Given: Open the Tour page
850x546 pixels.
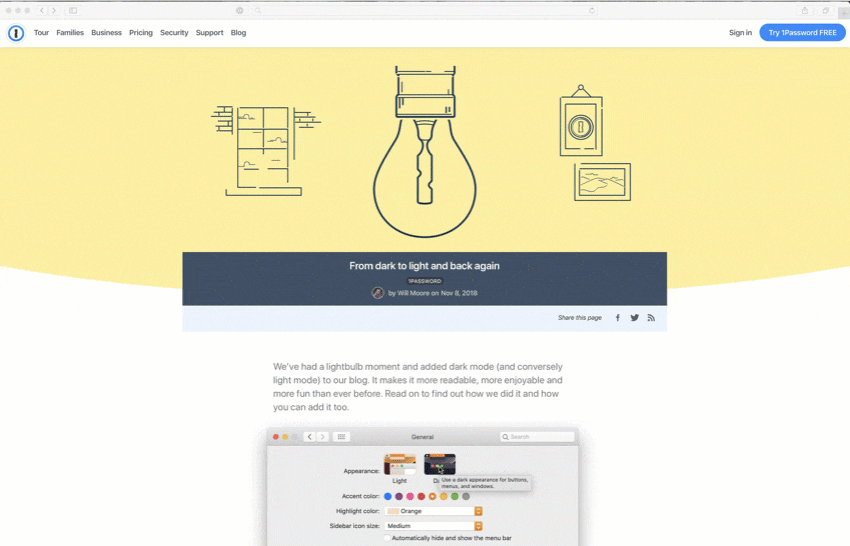Looking at the screenshot, I should tap(41, 33).
